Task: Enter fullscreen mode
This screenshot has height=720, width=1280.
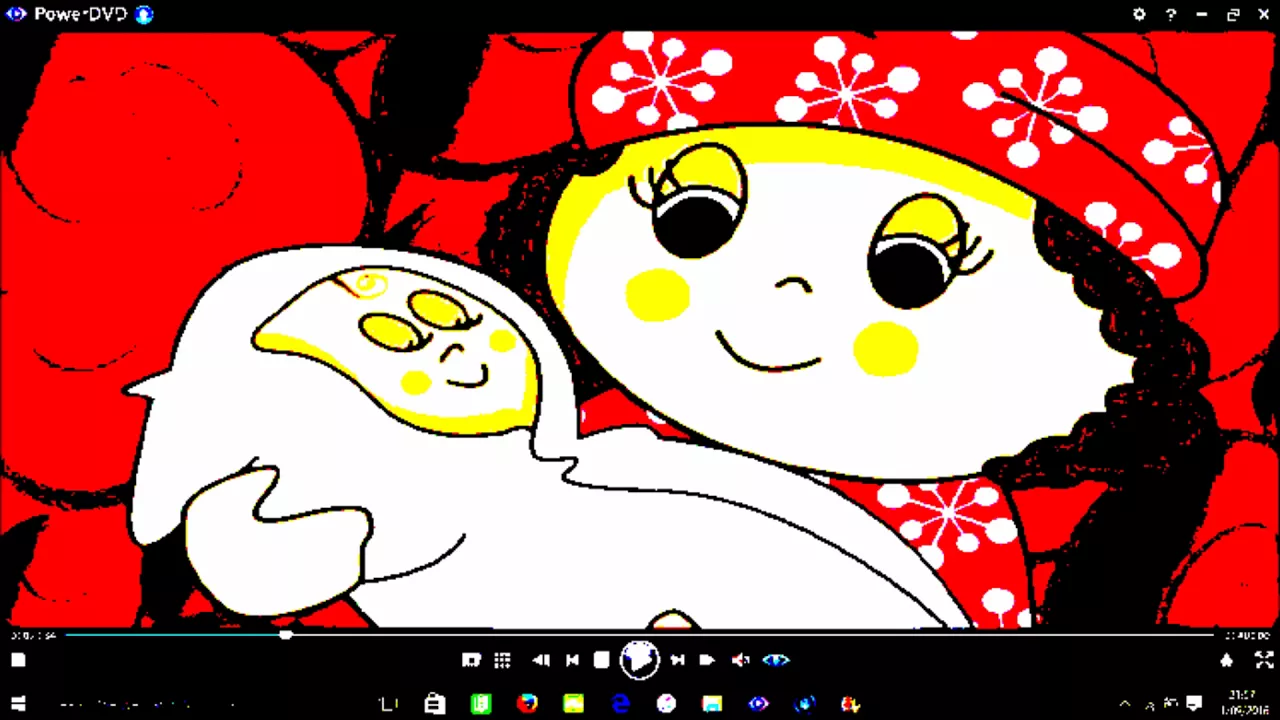Action: [x=1264, y=660]
